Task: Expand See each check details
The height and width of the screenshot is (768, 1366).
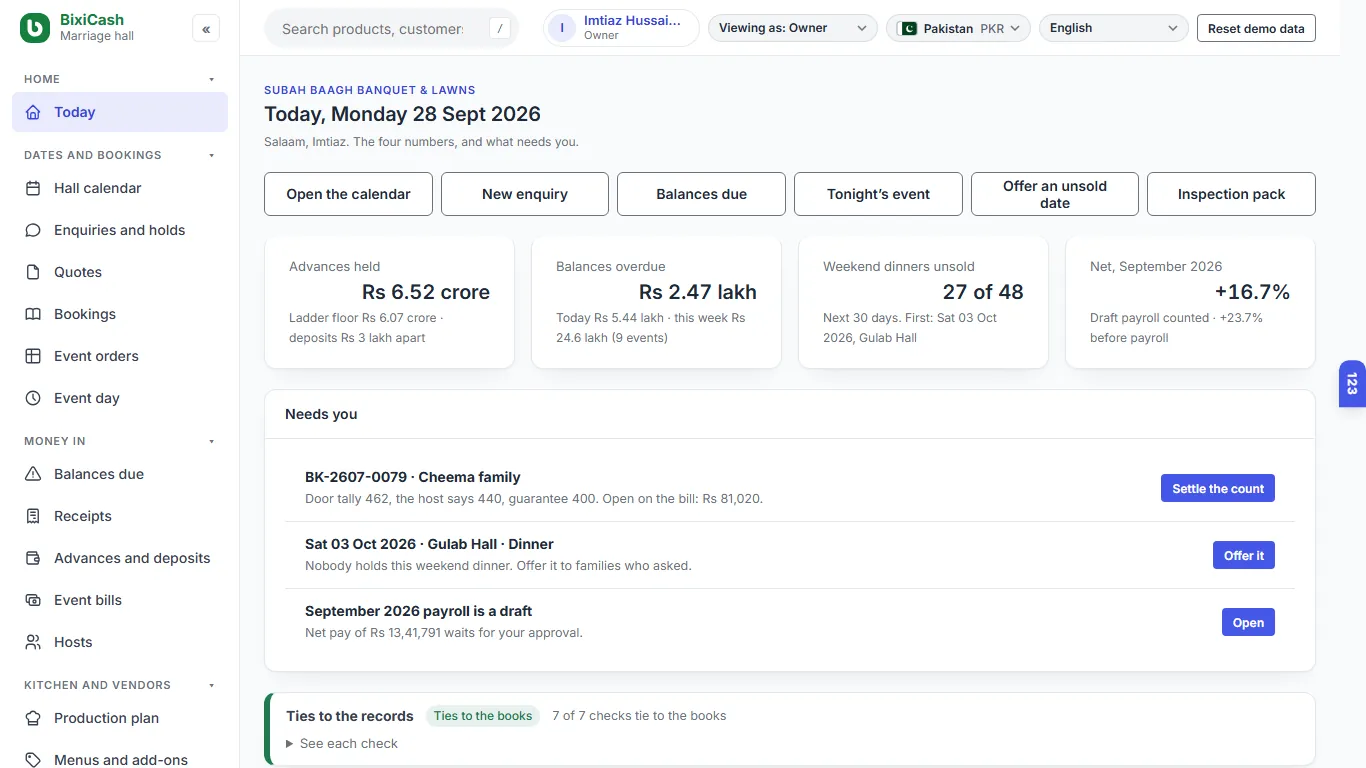Action: tap(342, 743)
